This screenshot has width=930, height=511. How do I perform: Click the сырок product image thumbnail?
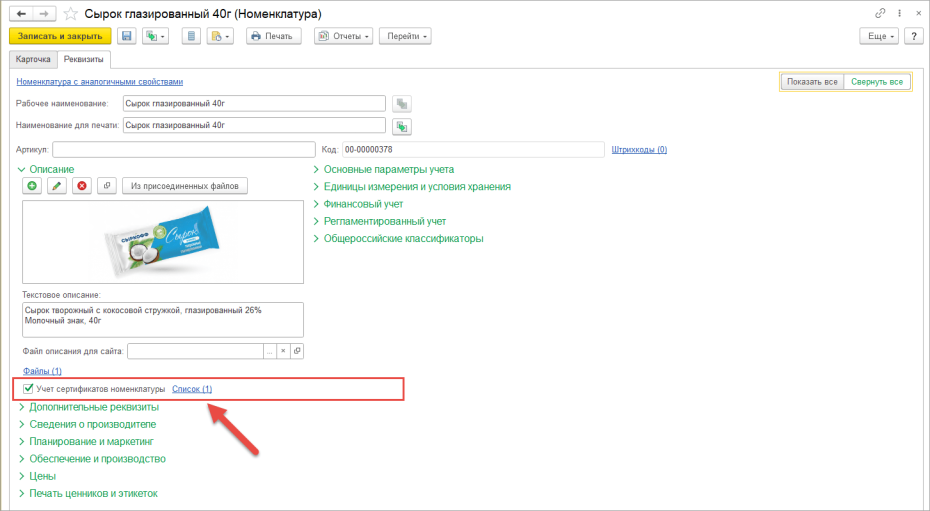click(163, 242)
